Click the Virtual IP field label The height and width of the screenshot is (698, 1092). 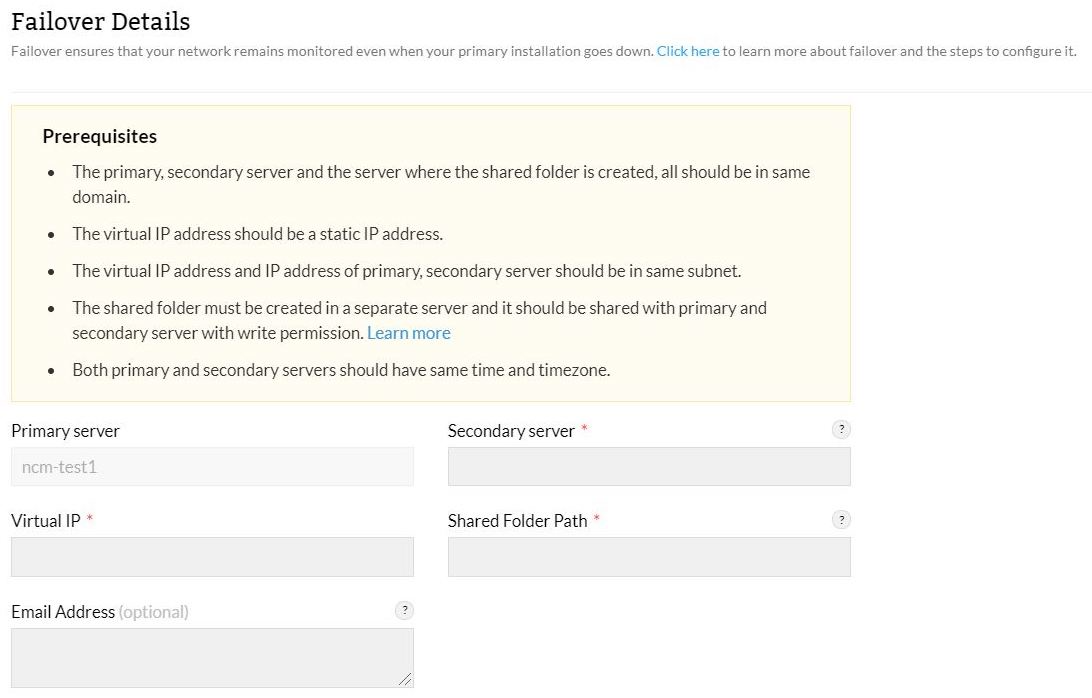point(45,521)
